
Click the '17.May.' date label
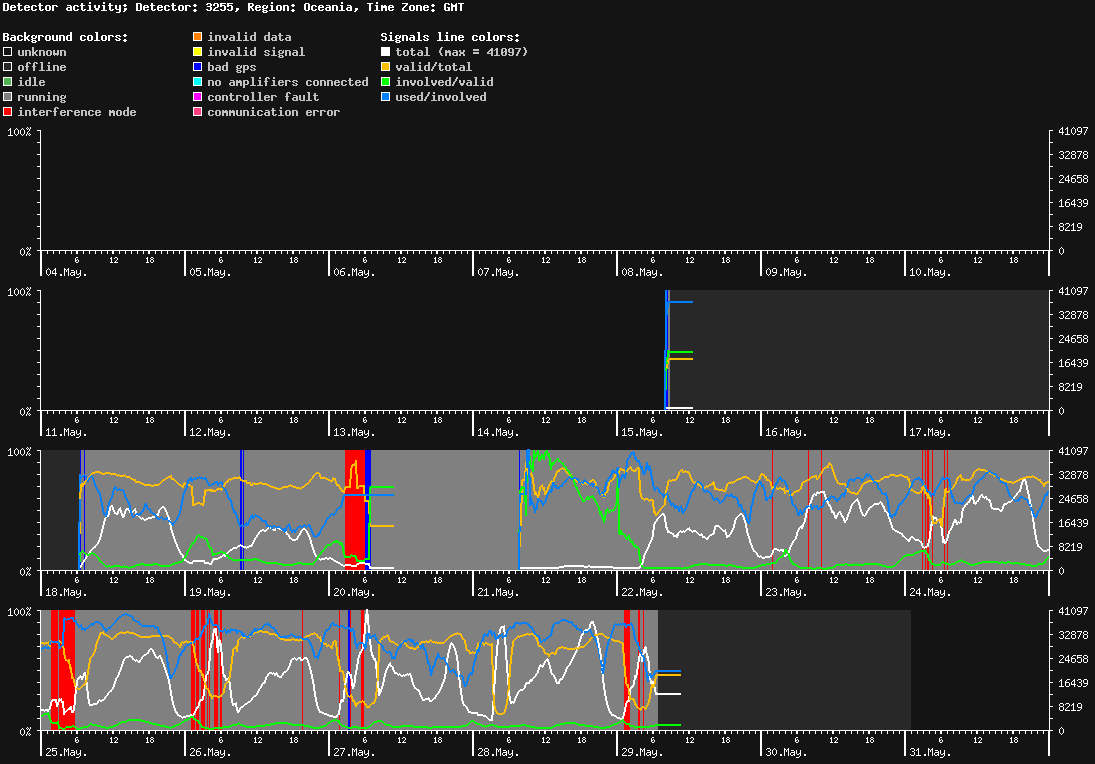pyautogui.click(x=930, y=432)
